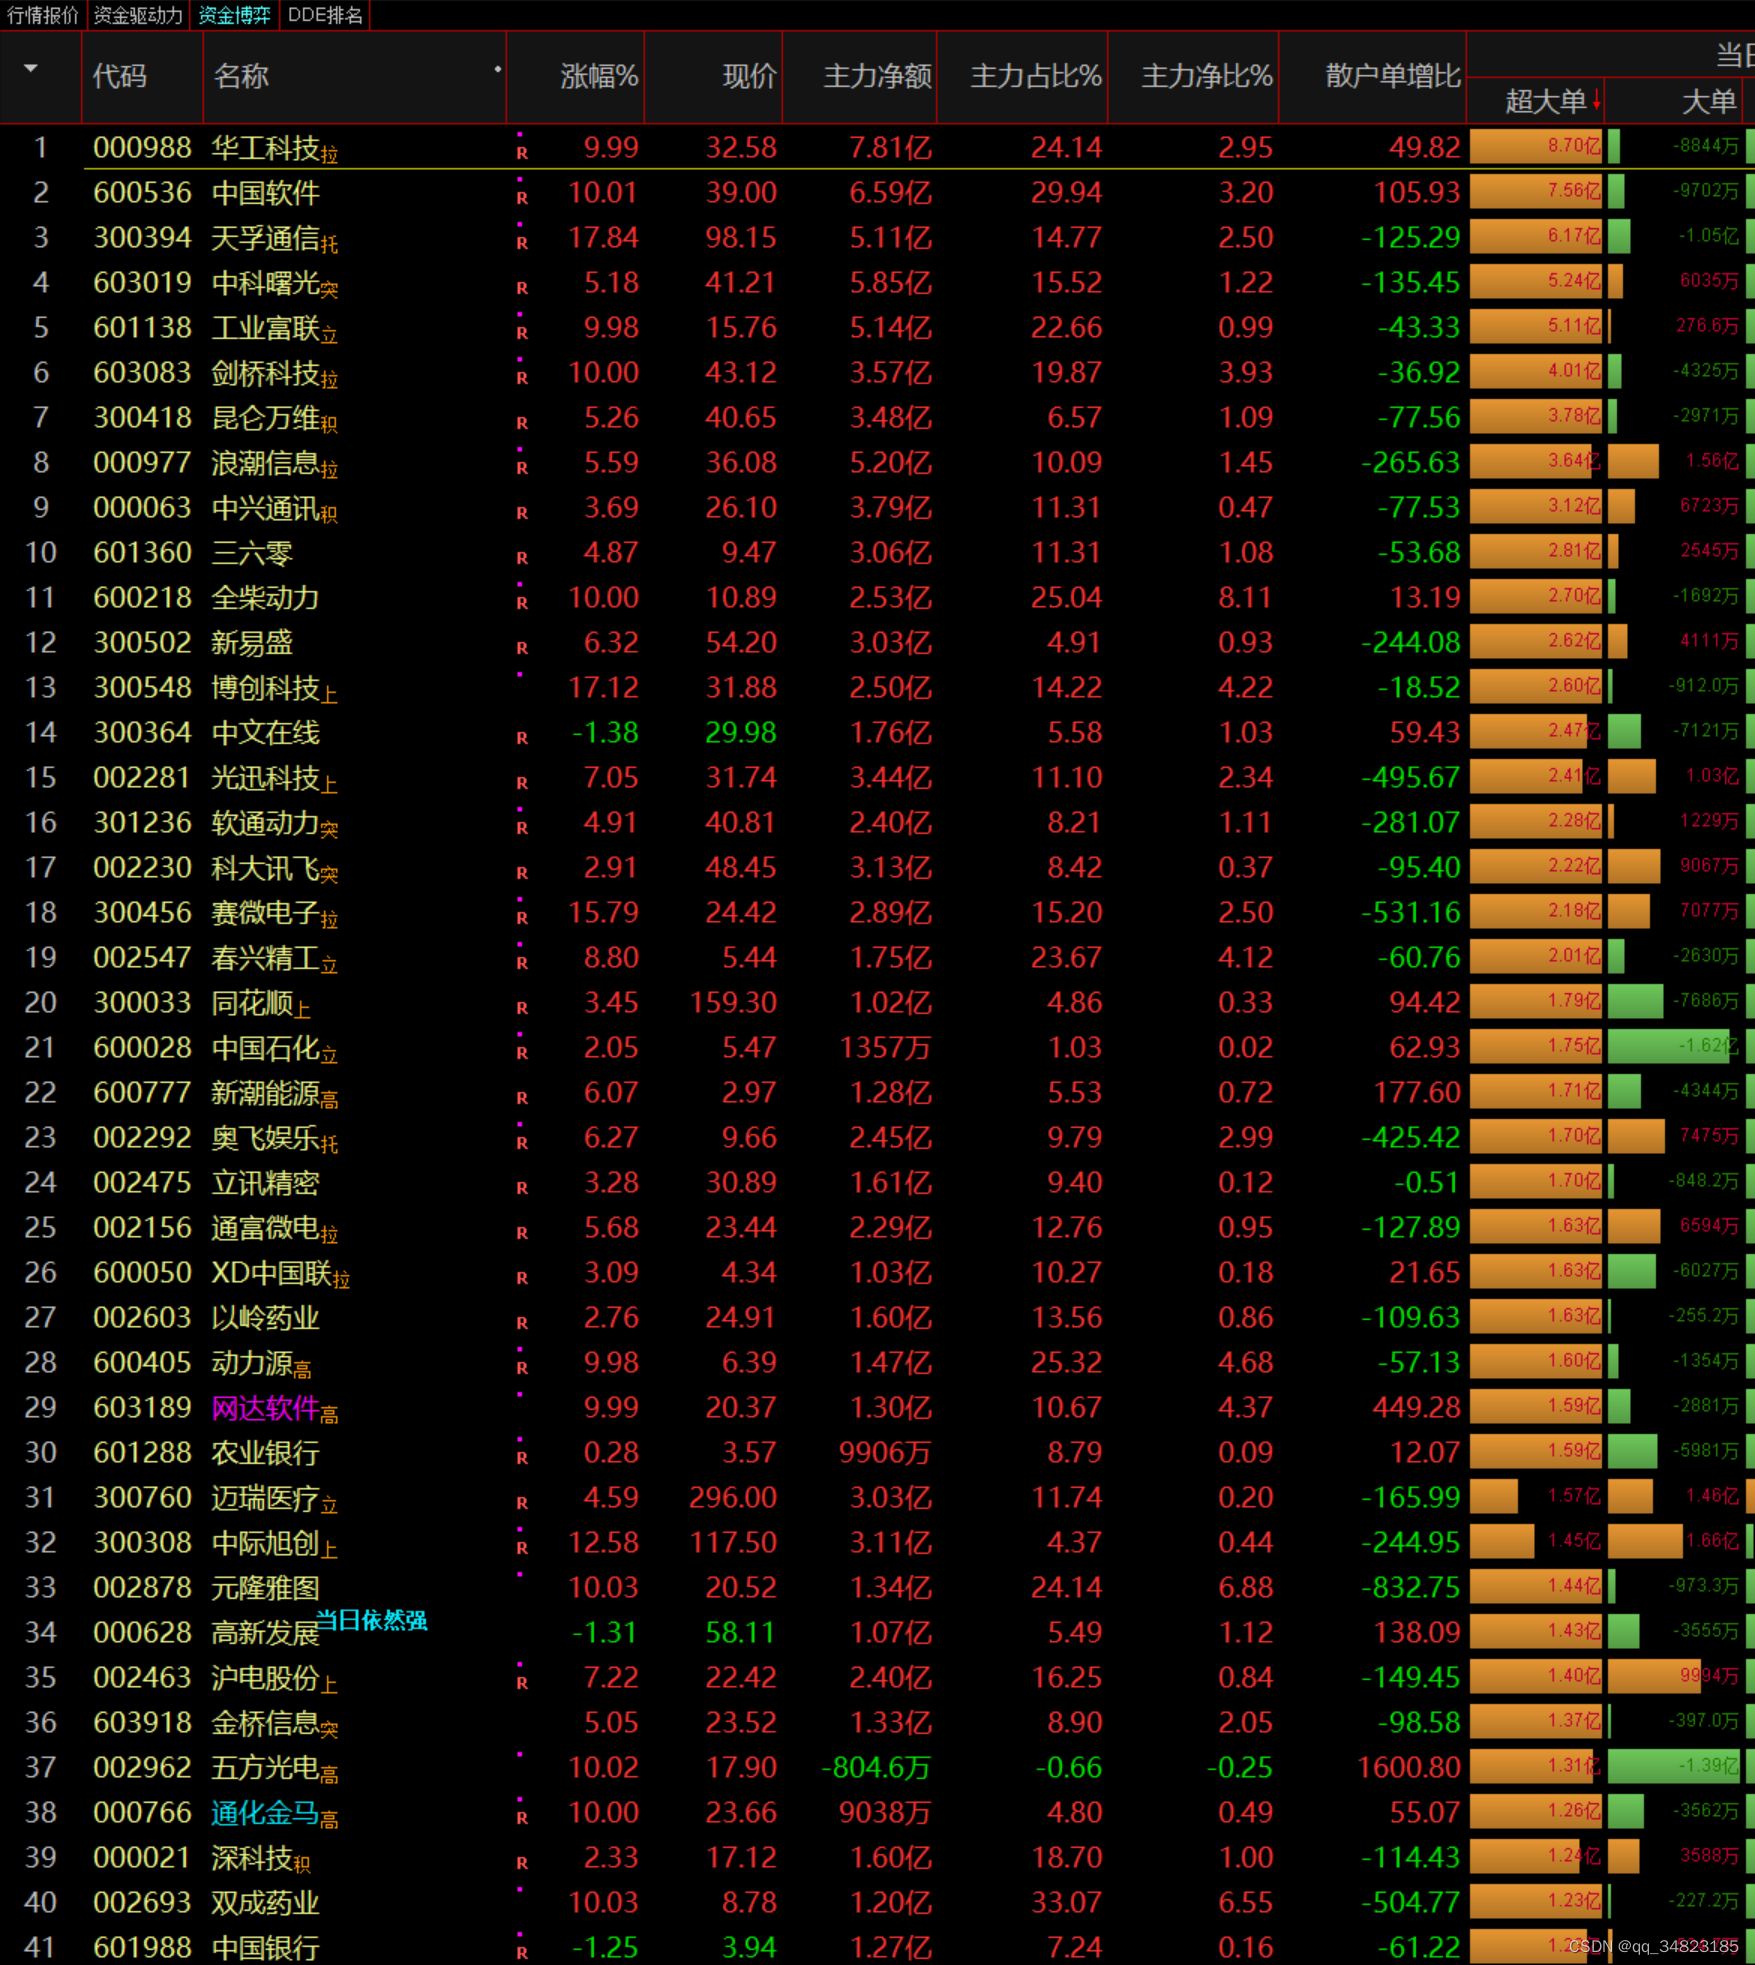Switch to the 行情报价 tab
Viewport: 1755px width, 1965px height.
[43, 15]
